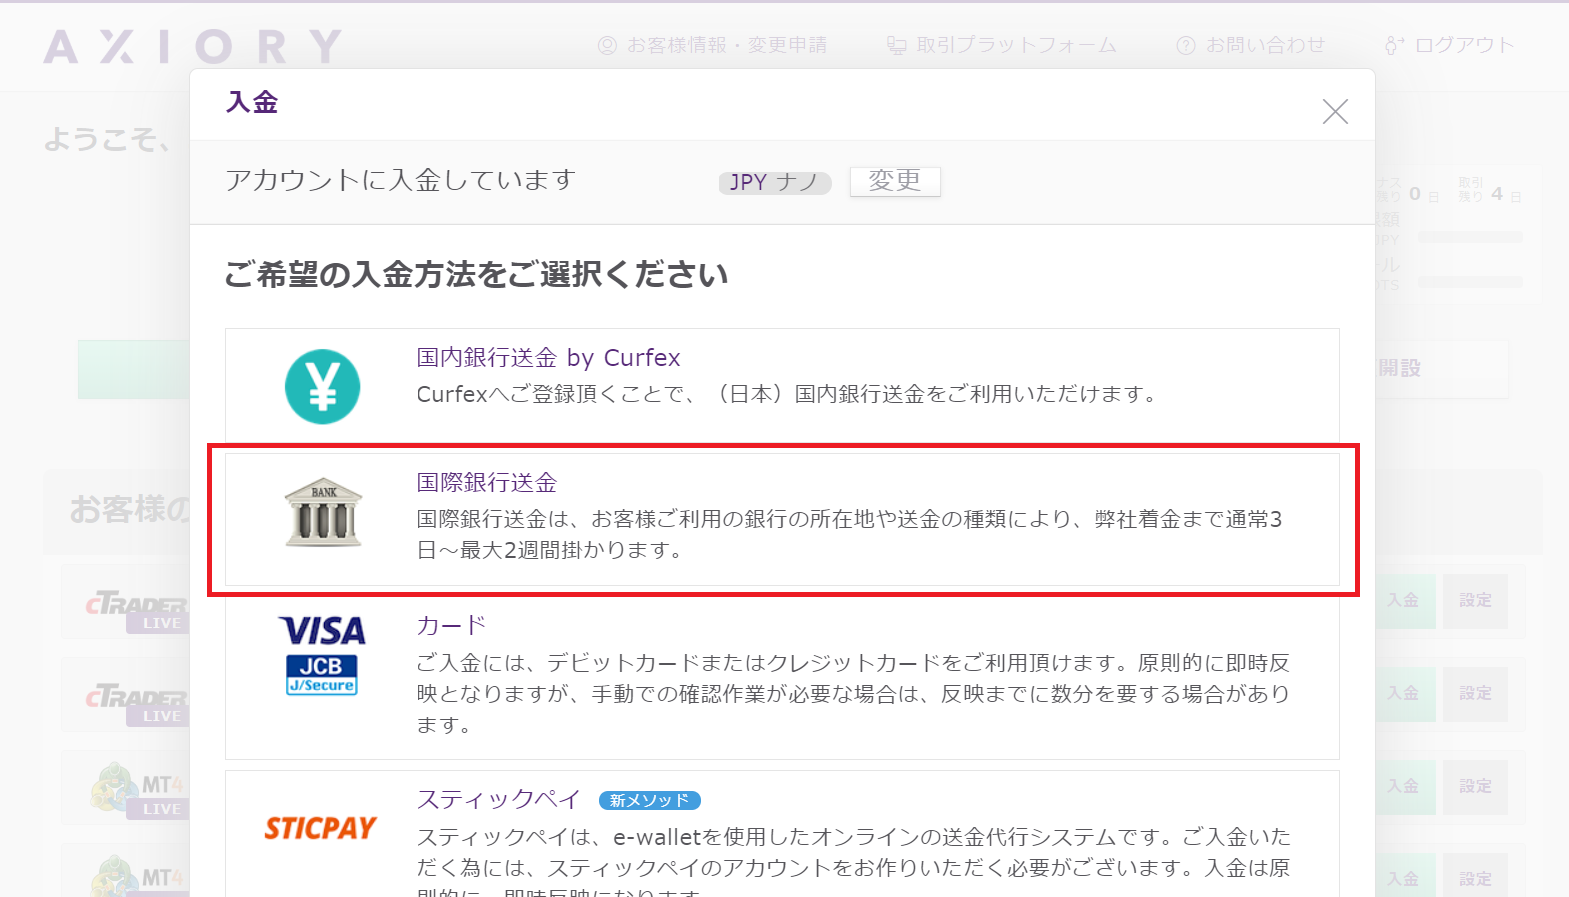The width and height of the screenshot is (1569, 897).
Task: Open 国内銀行送金 by Curfex link
Action: [x=548, y=357]
